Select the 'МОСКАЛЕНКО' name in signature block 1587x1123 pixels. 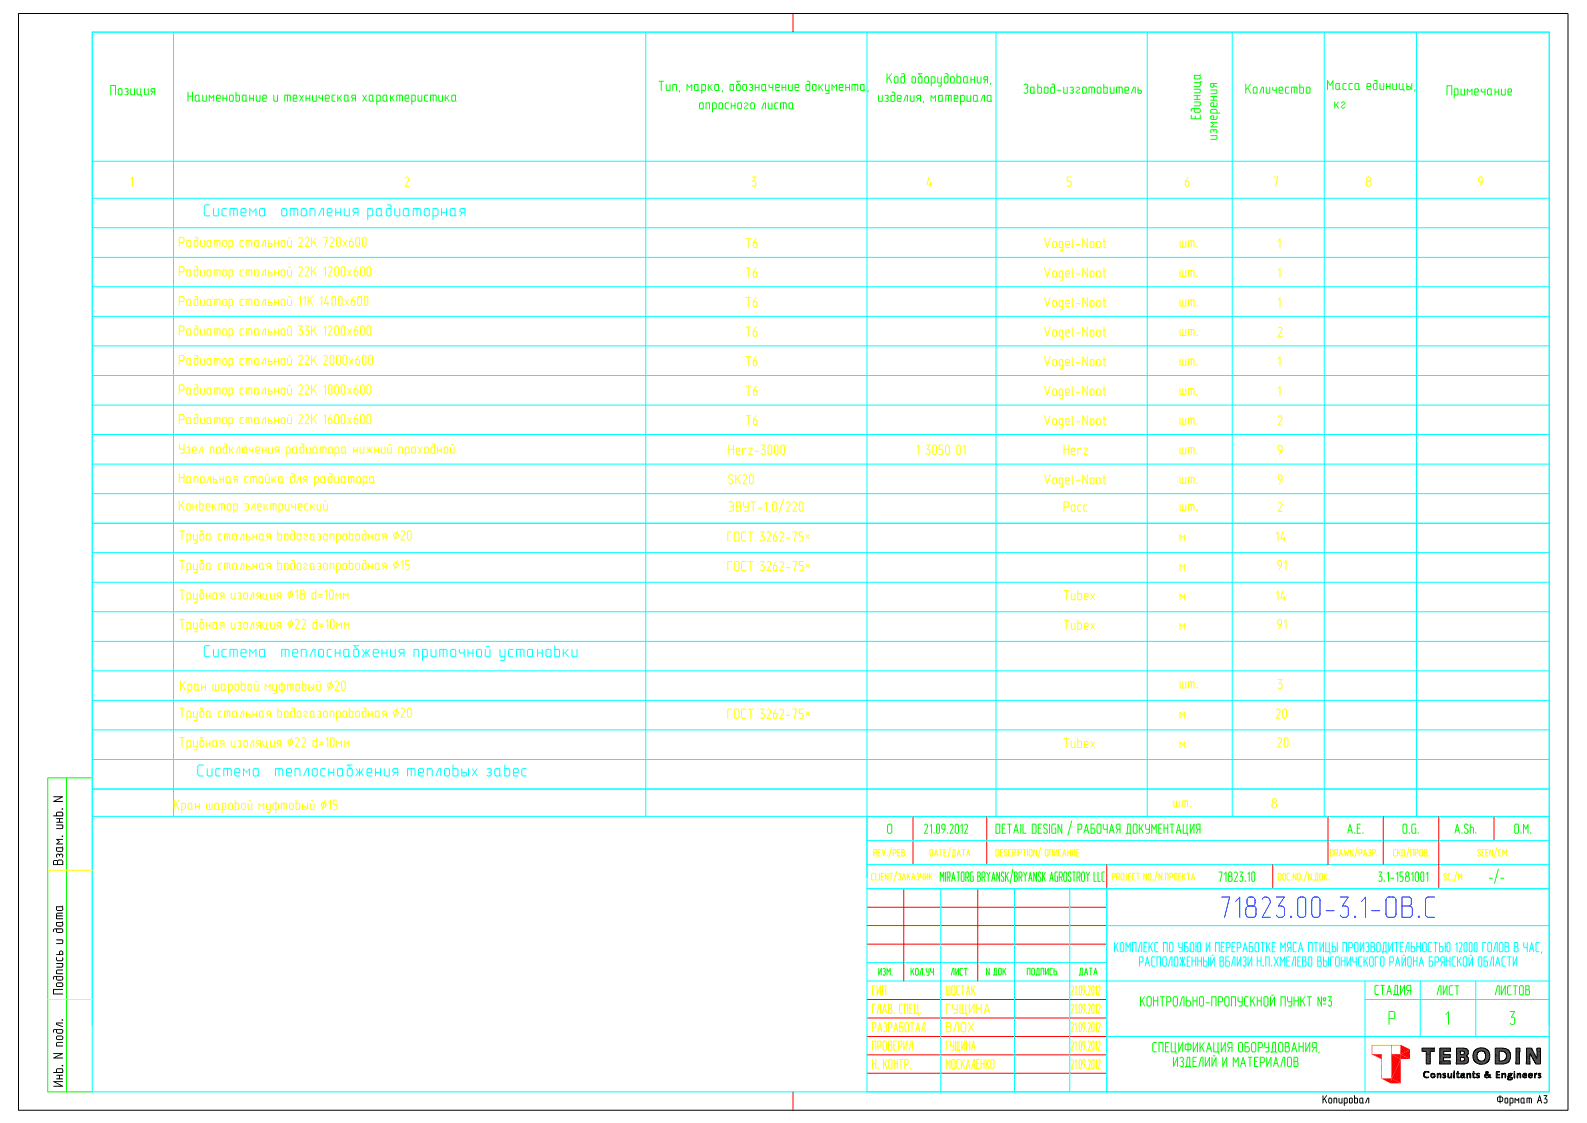[x=970, y=1065]
